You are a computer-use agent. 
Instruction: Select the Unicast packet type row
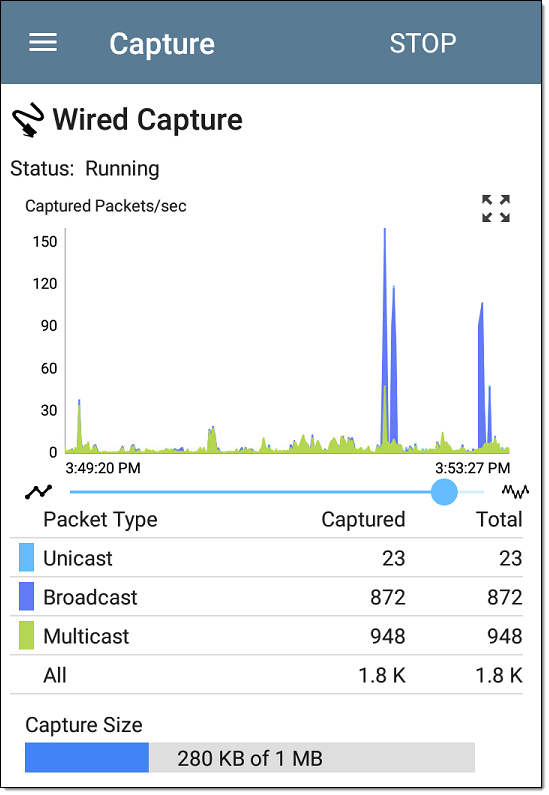[267, 558]
